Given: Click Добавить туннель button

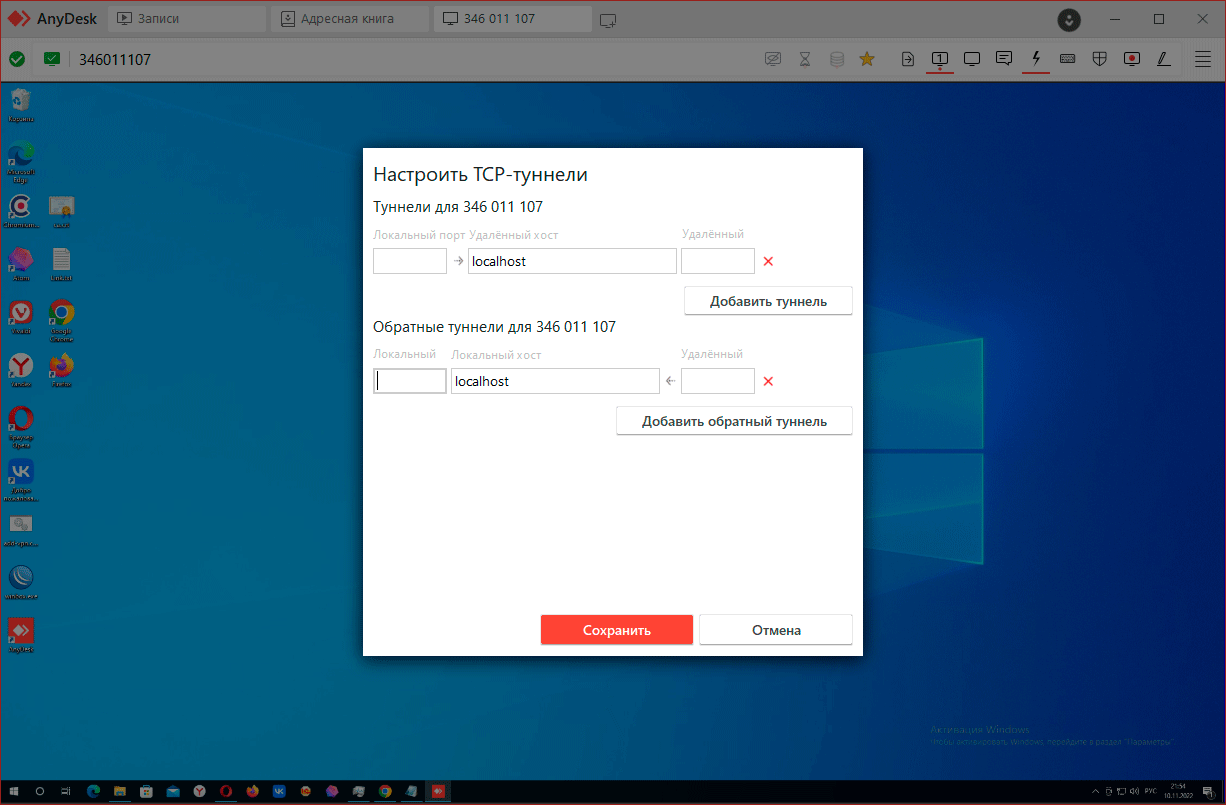Looking at the screenshot, I should point(768,301).
